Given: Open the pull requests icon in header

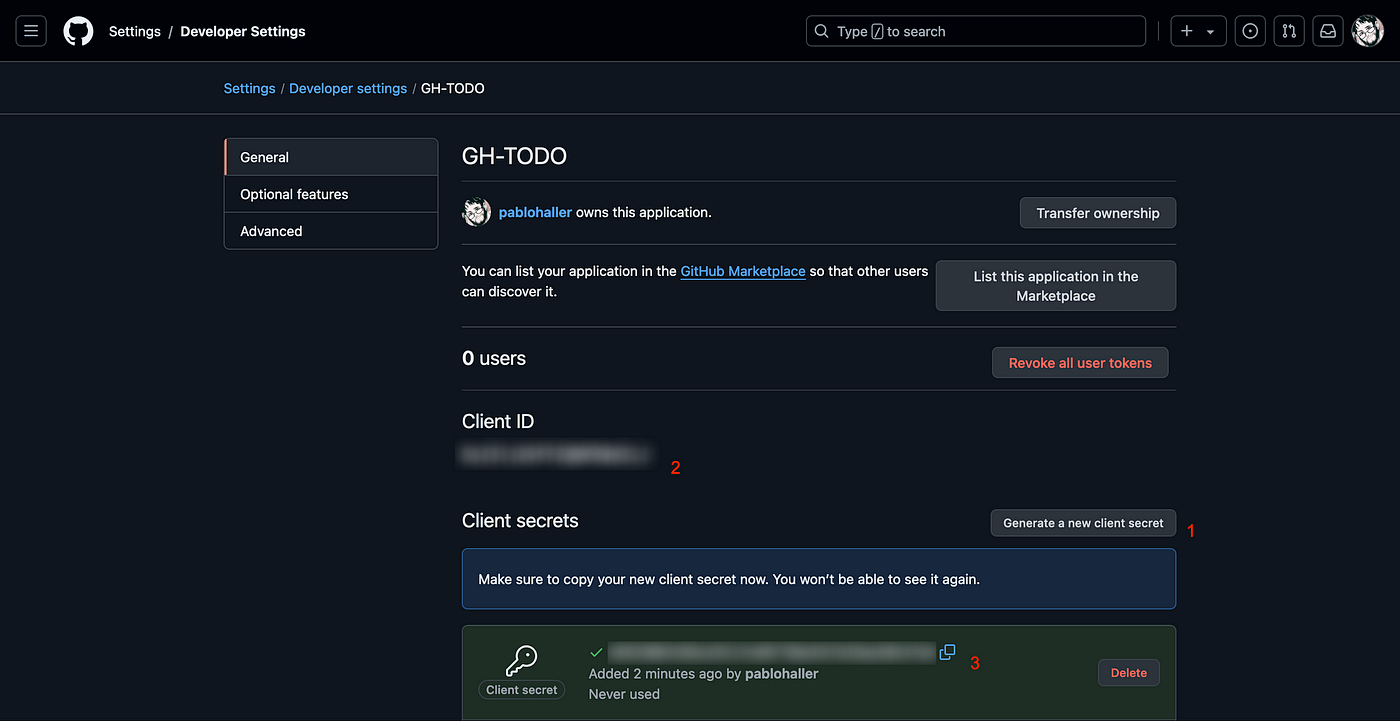Looking at the screenshot, I should click(1289, 31).
